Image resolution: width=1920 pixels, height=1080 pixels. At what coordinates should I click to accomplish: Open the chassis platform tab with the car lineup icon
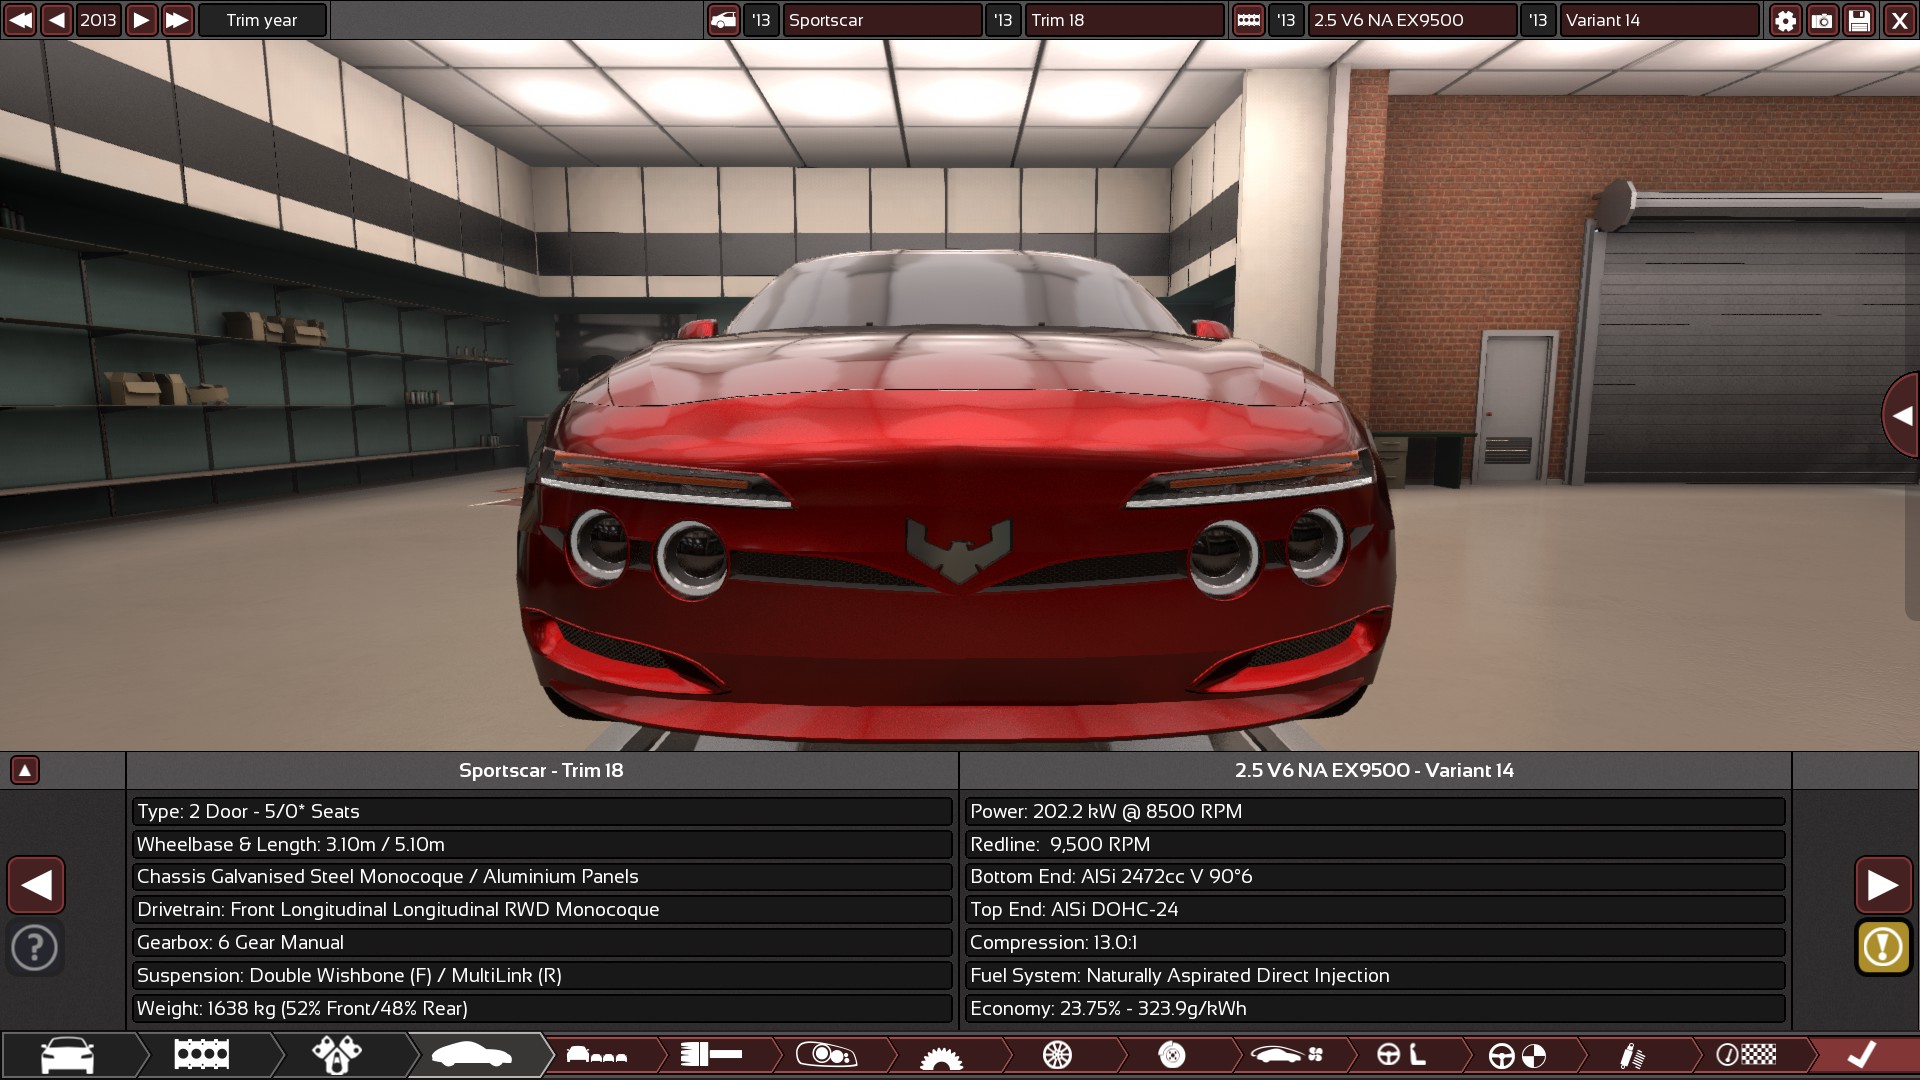[x=597, y=1055]
